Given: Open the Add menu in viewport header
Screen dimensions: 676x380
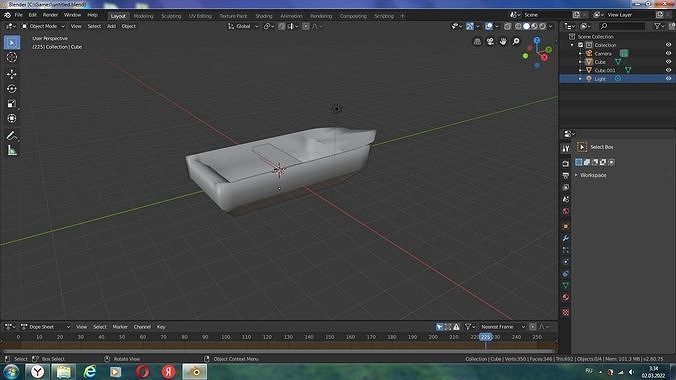Looking at the screenshot, I should tap(111, 26).
